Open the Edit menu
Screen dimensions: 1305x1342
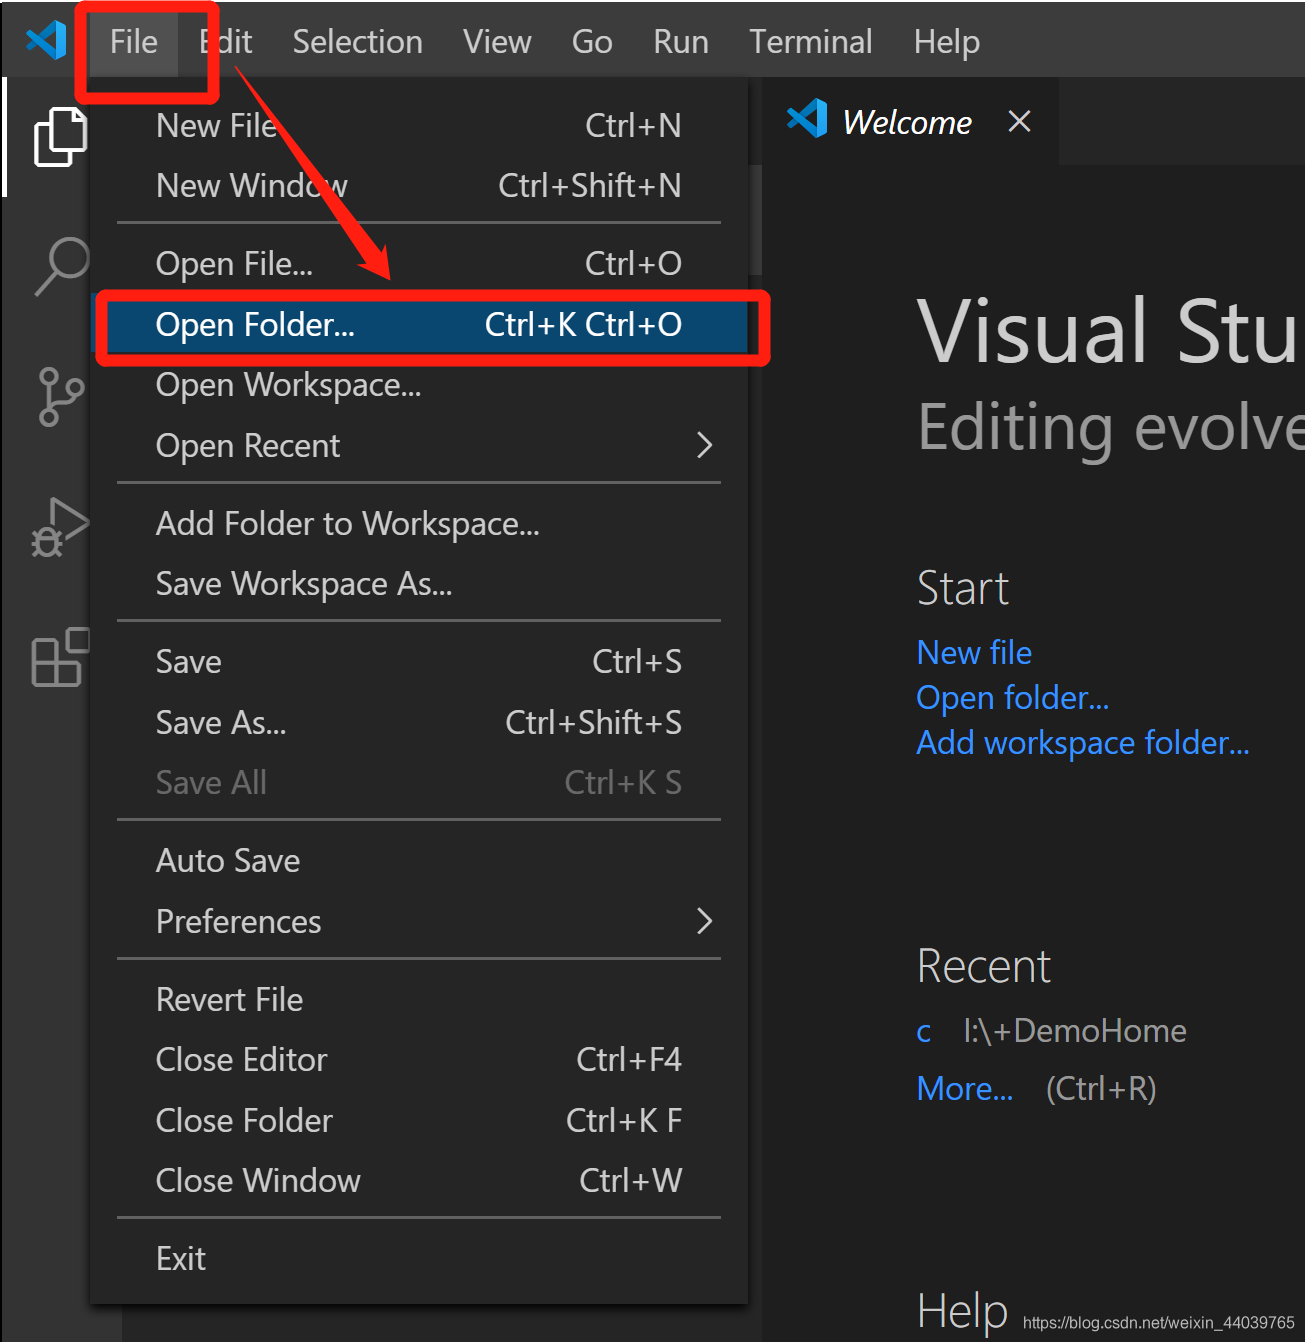click(226, 42)
